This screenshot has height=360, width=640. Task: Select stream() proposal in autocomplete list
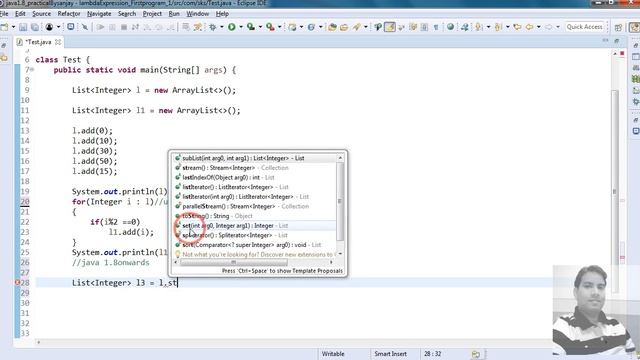click(x=255, y=168)
